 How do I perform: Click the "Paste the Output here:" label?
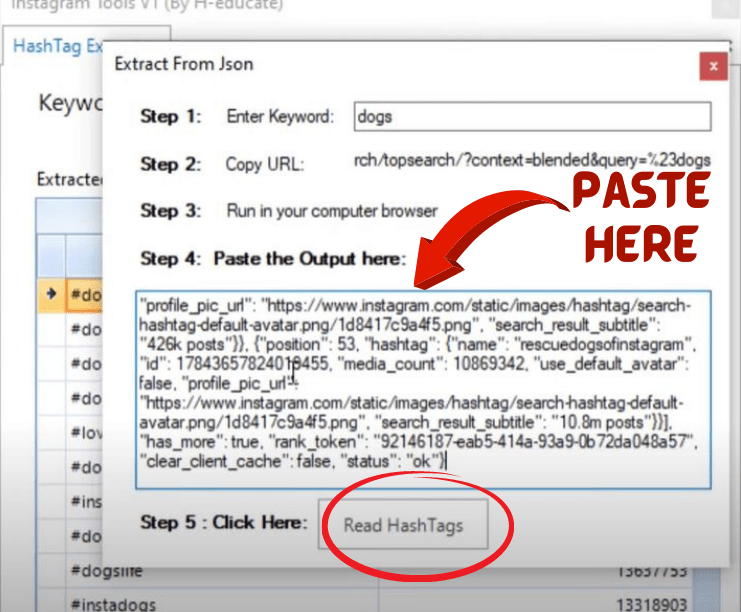(310, 259)
